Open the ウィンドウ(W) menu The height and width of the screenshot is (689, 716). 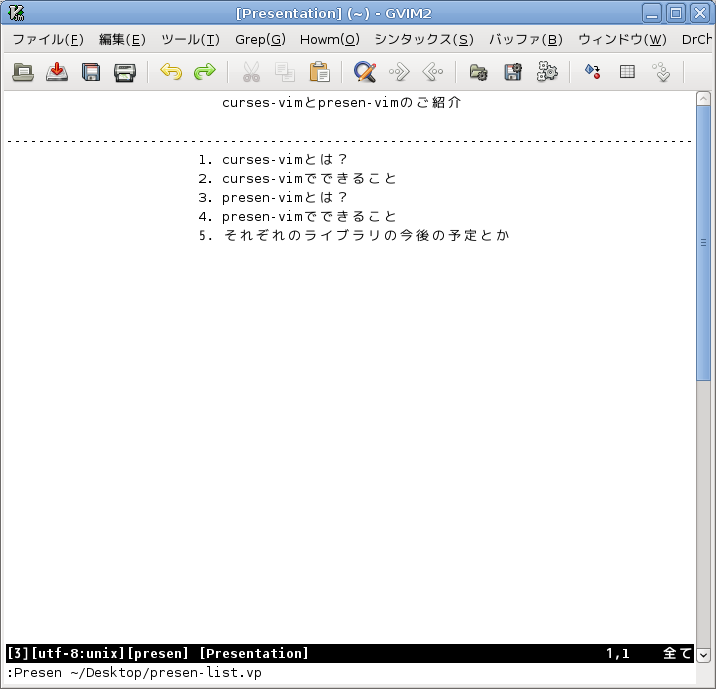(622, 40)
